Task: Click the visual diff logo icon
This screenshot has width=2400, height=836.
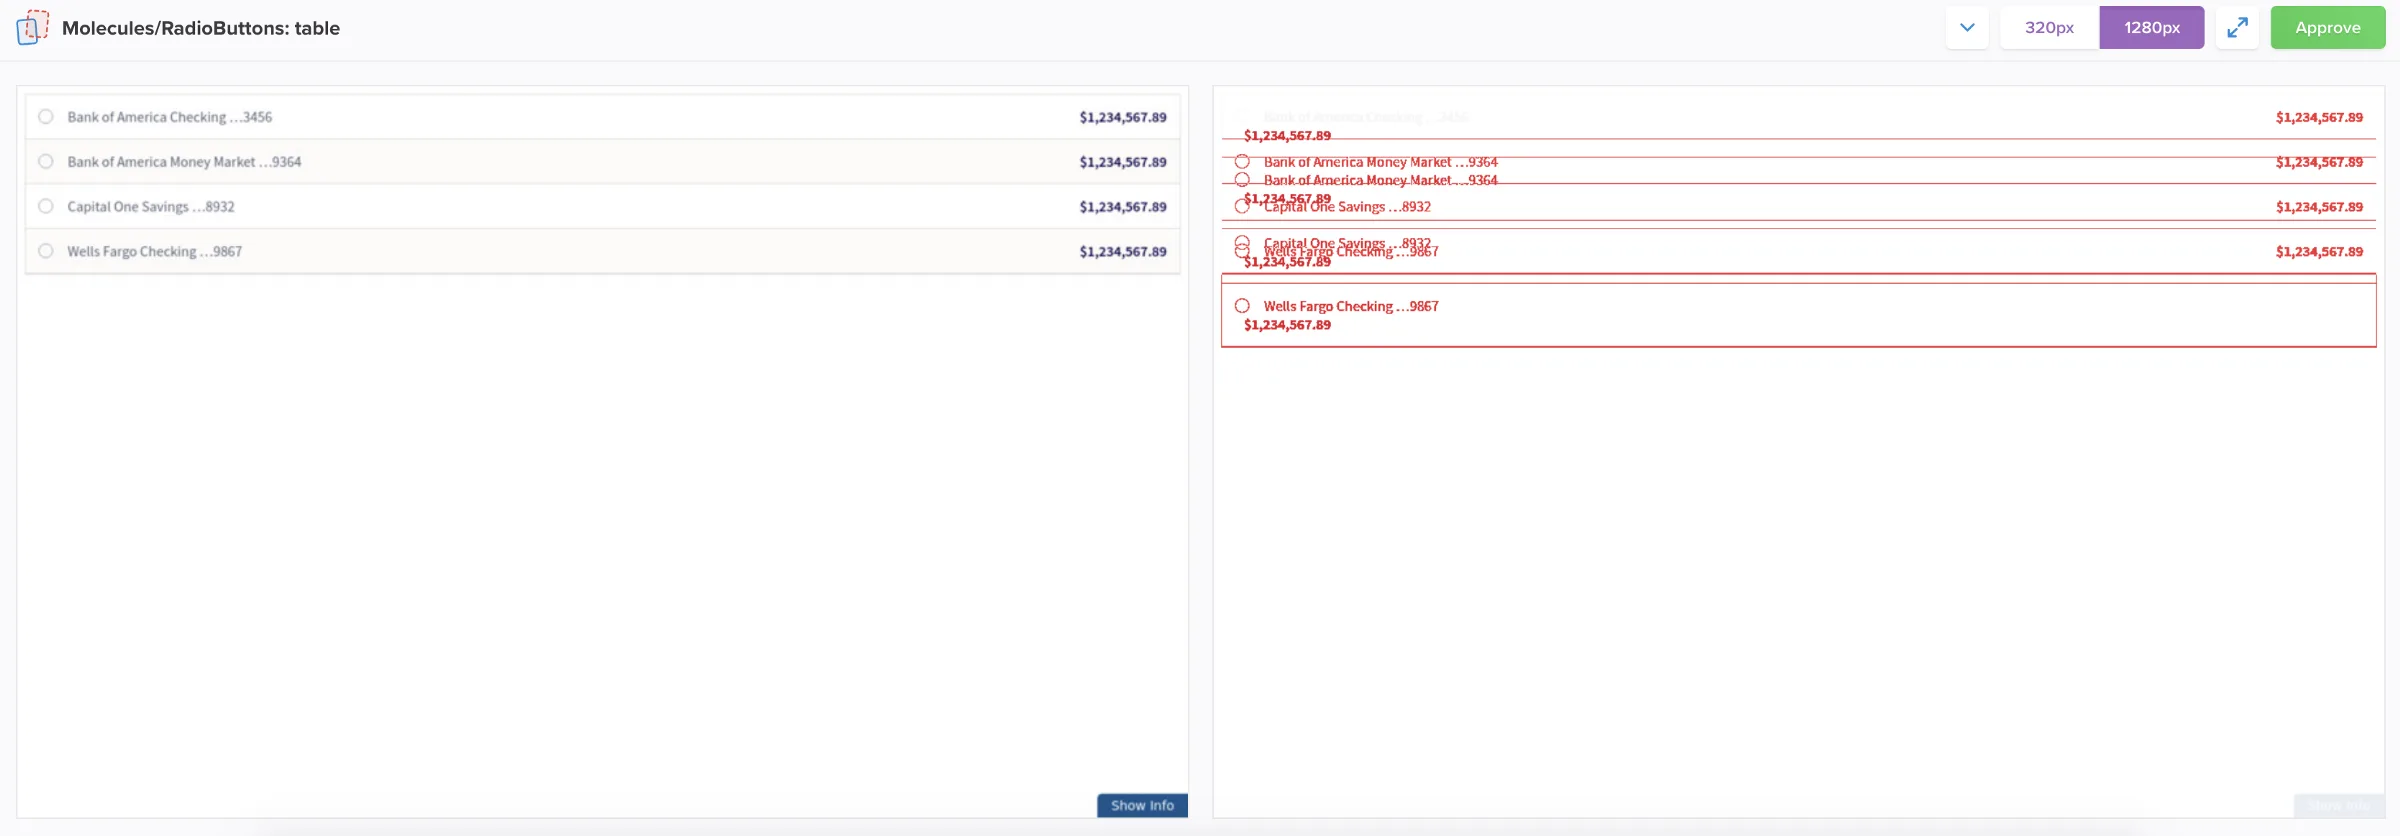Action: coord(32,27)
